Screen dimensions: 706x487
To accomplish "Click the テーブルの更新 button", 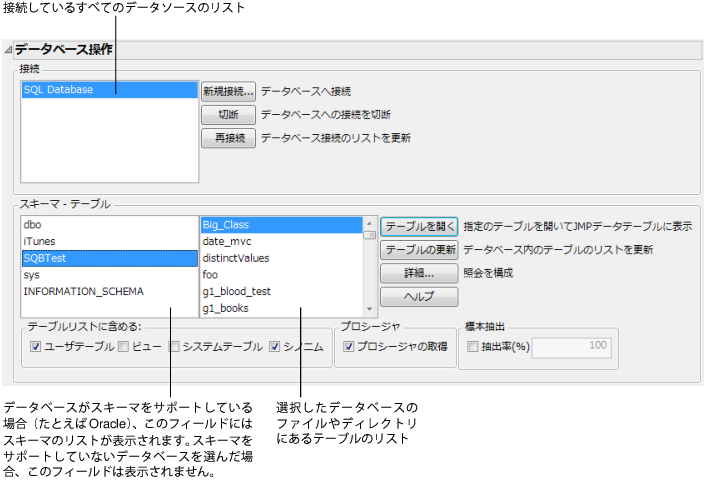I will [x=419, y=250].
